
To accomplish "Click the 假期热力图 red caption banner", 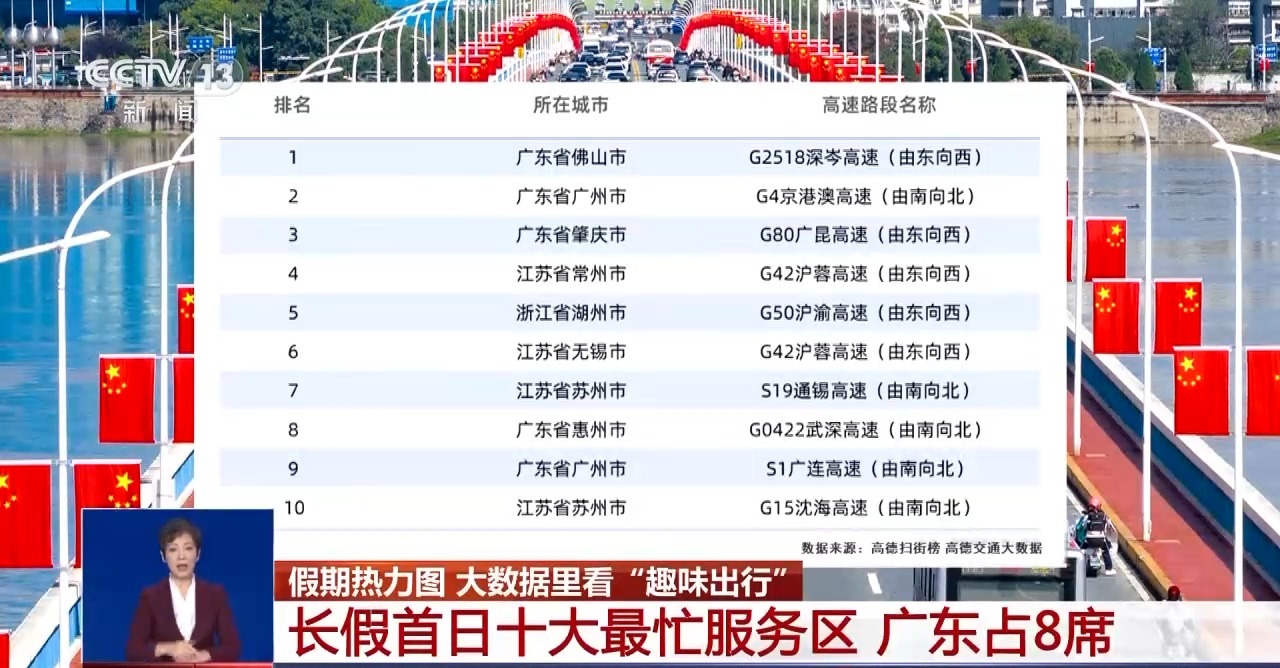I will pos(538,581).
